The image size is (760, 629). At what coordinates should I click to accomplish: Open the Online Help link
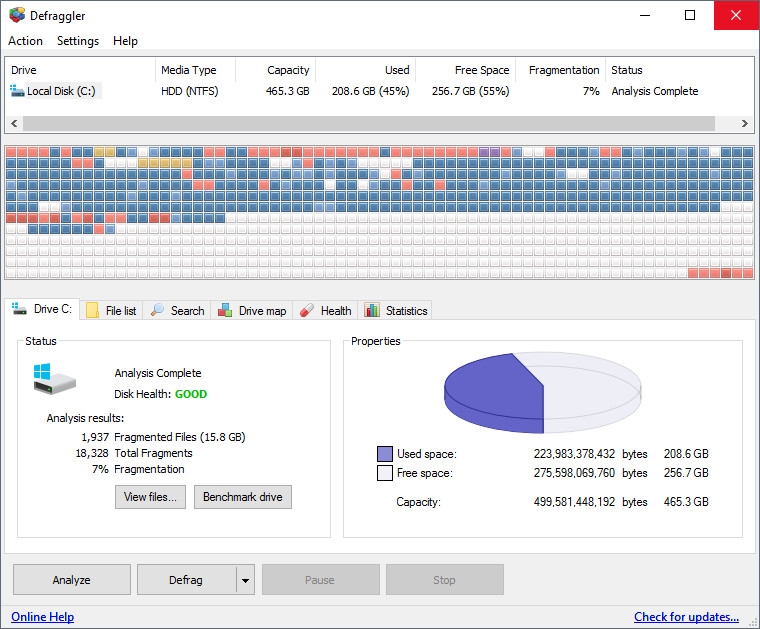point(43,616)
